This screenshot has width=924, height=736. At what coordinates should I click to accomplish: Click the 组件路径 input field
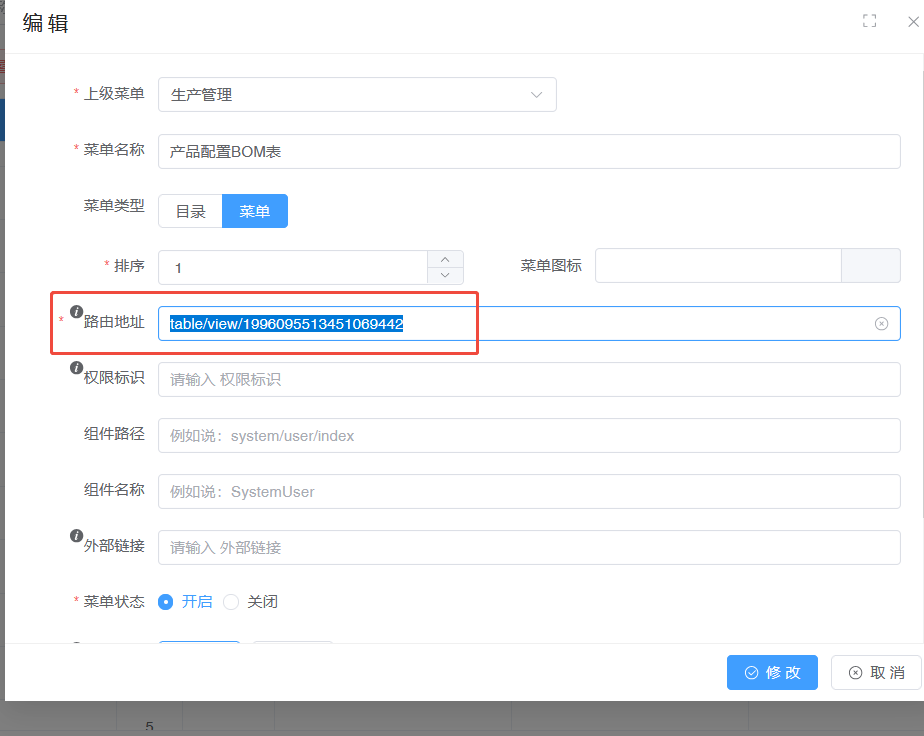point(528,435)
